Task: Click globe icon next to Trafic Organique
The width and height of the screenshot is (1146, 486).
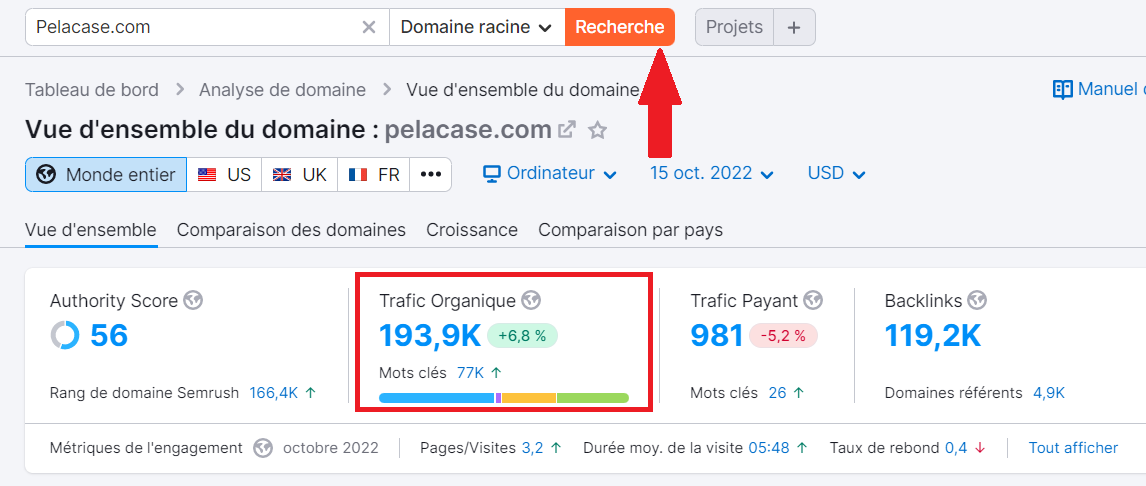Action: [531, 300]
